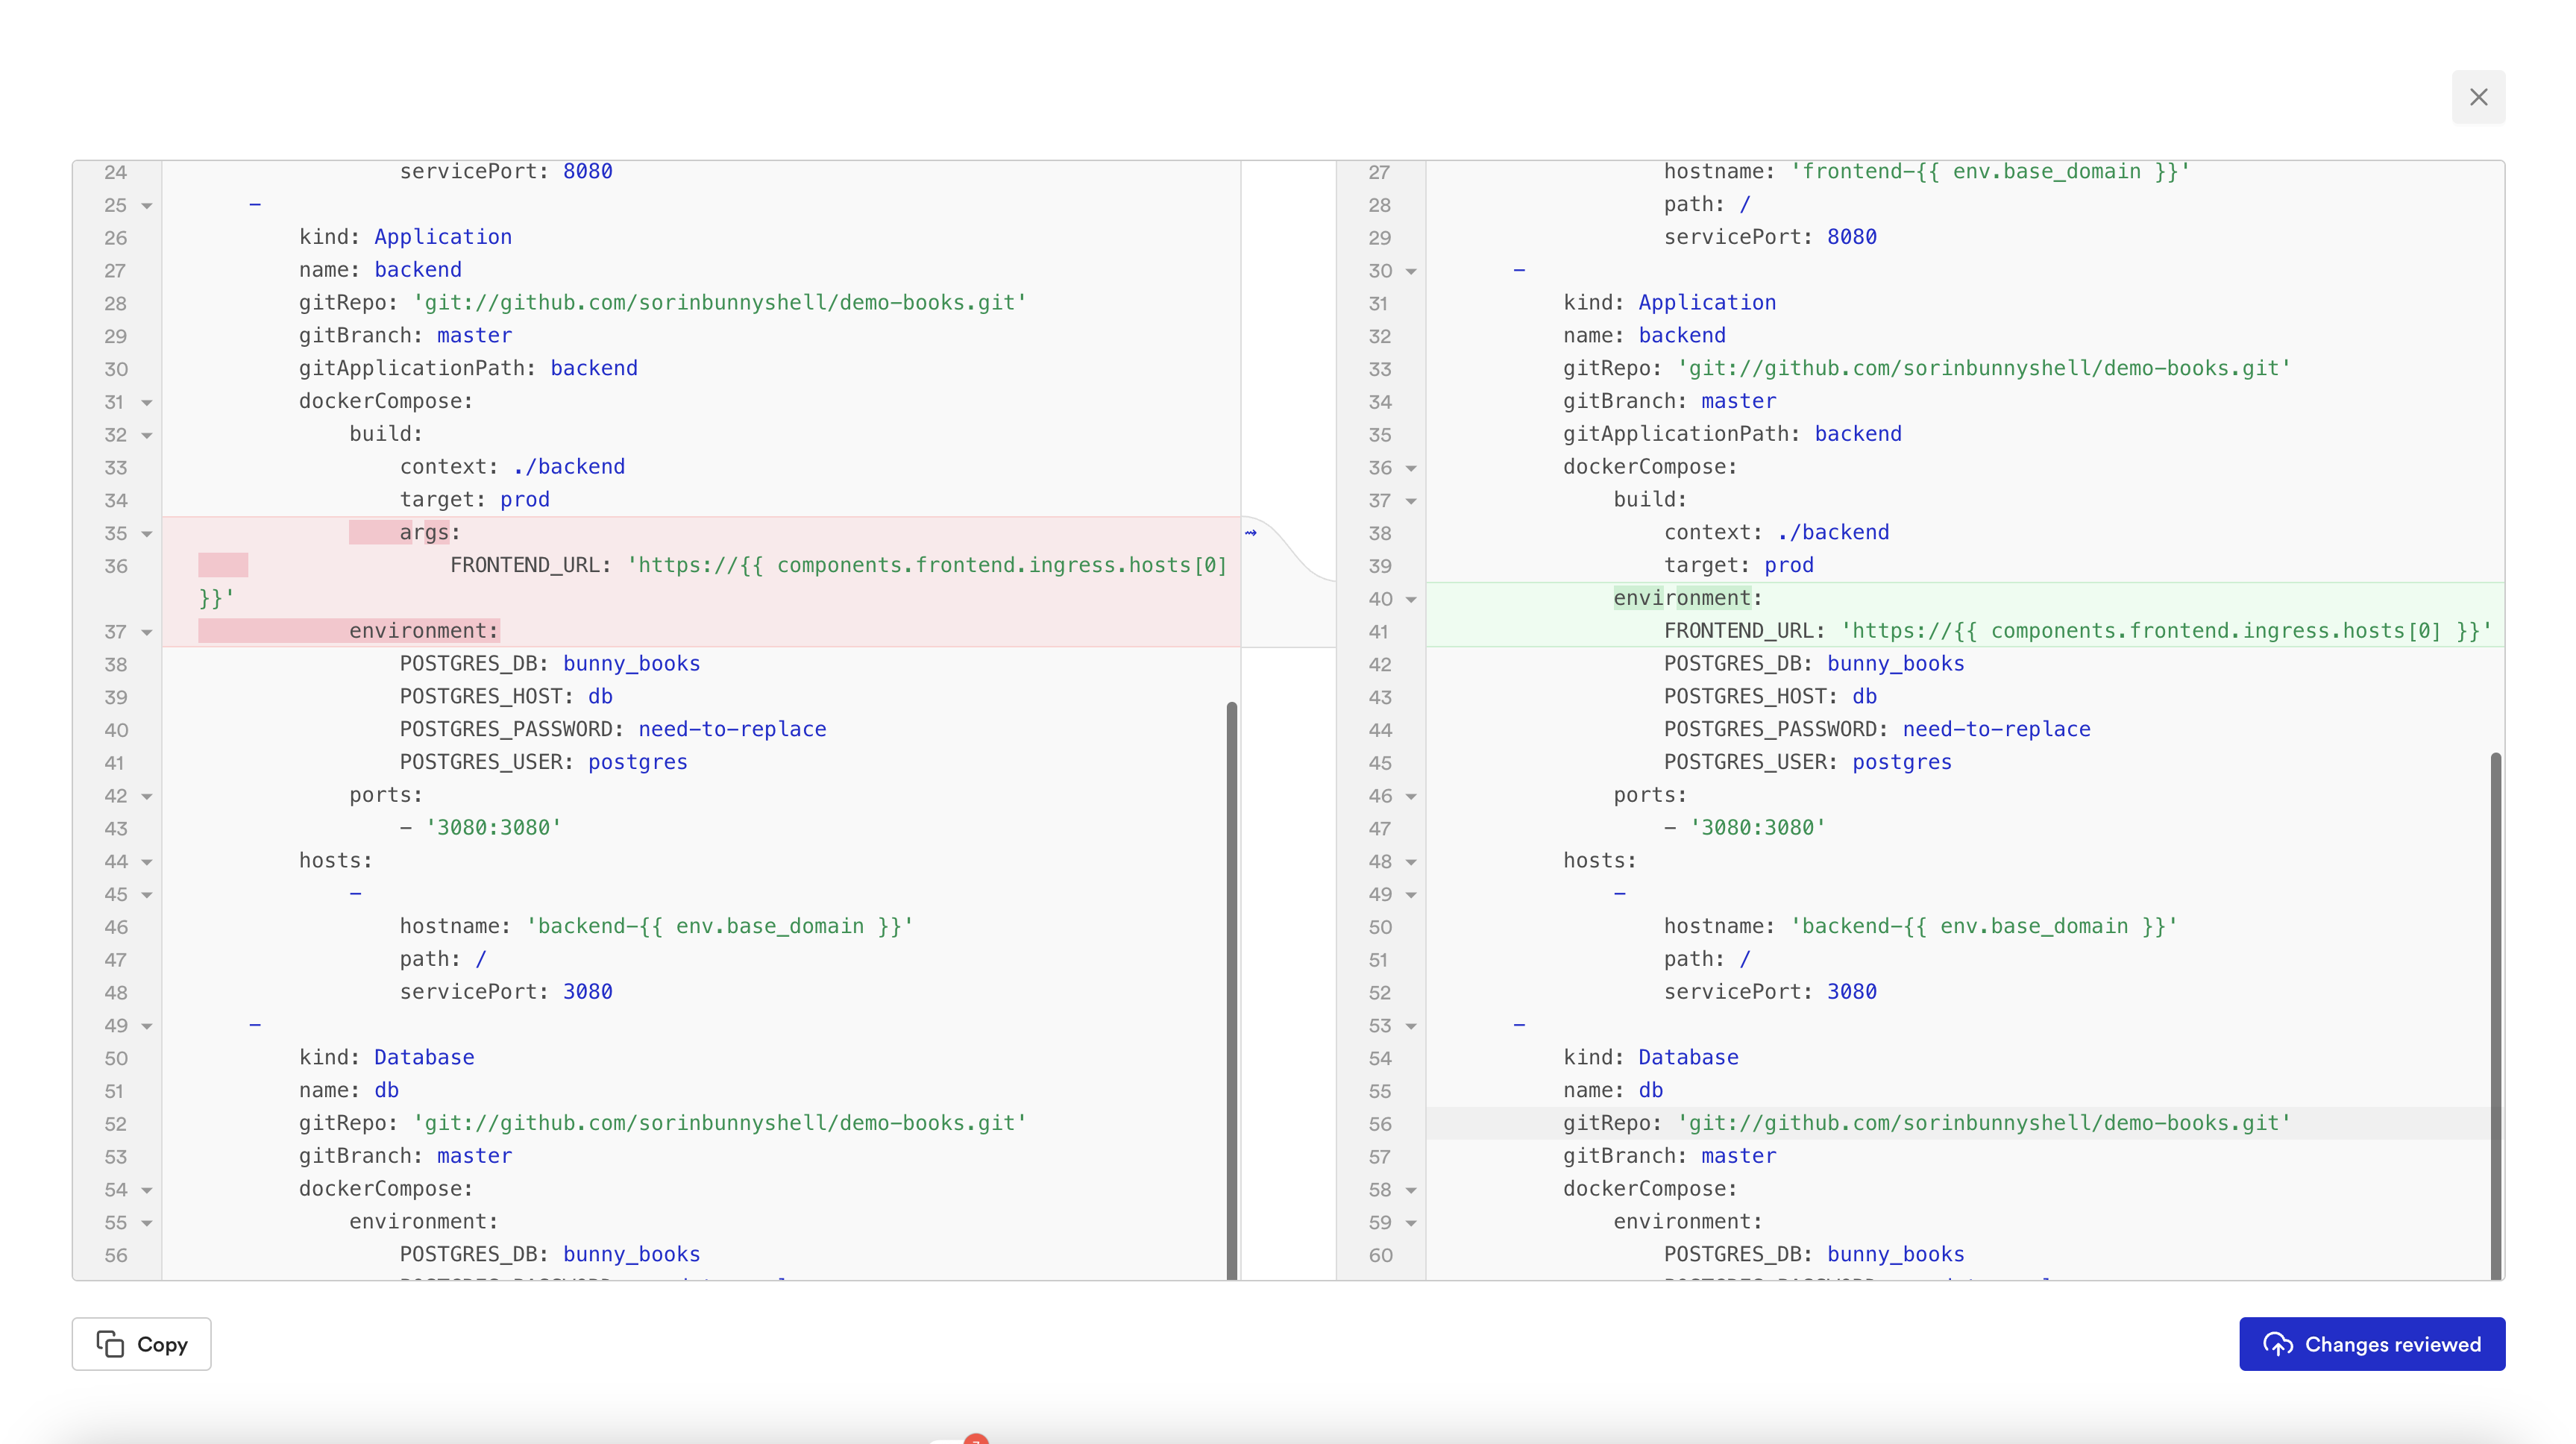Fold environment block at right line 40
The width and height of the screenshot is (2576, 1444).
click(x=1411, y=600)
